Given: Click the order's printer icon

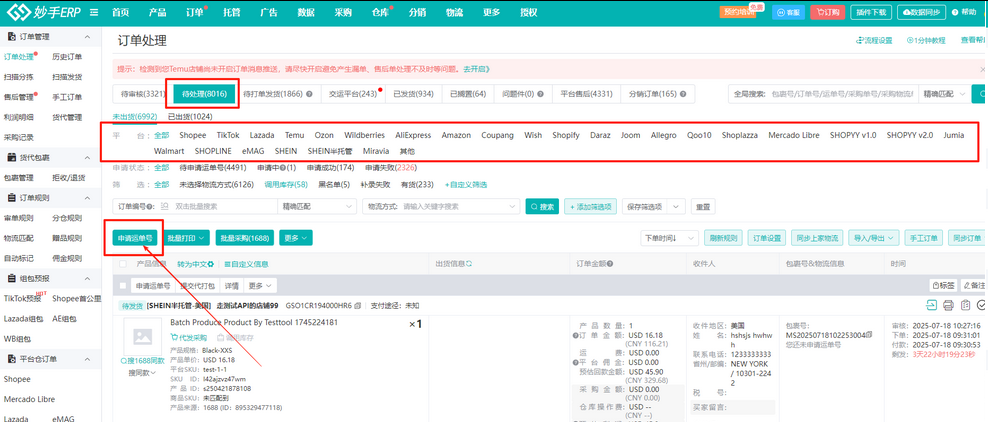Looking at the screenshot, I should pyautogui.click(x=948, y=305).
